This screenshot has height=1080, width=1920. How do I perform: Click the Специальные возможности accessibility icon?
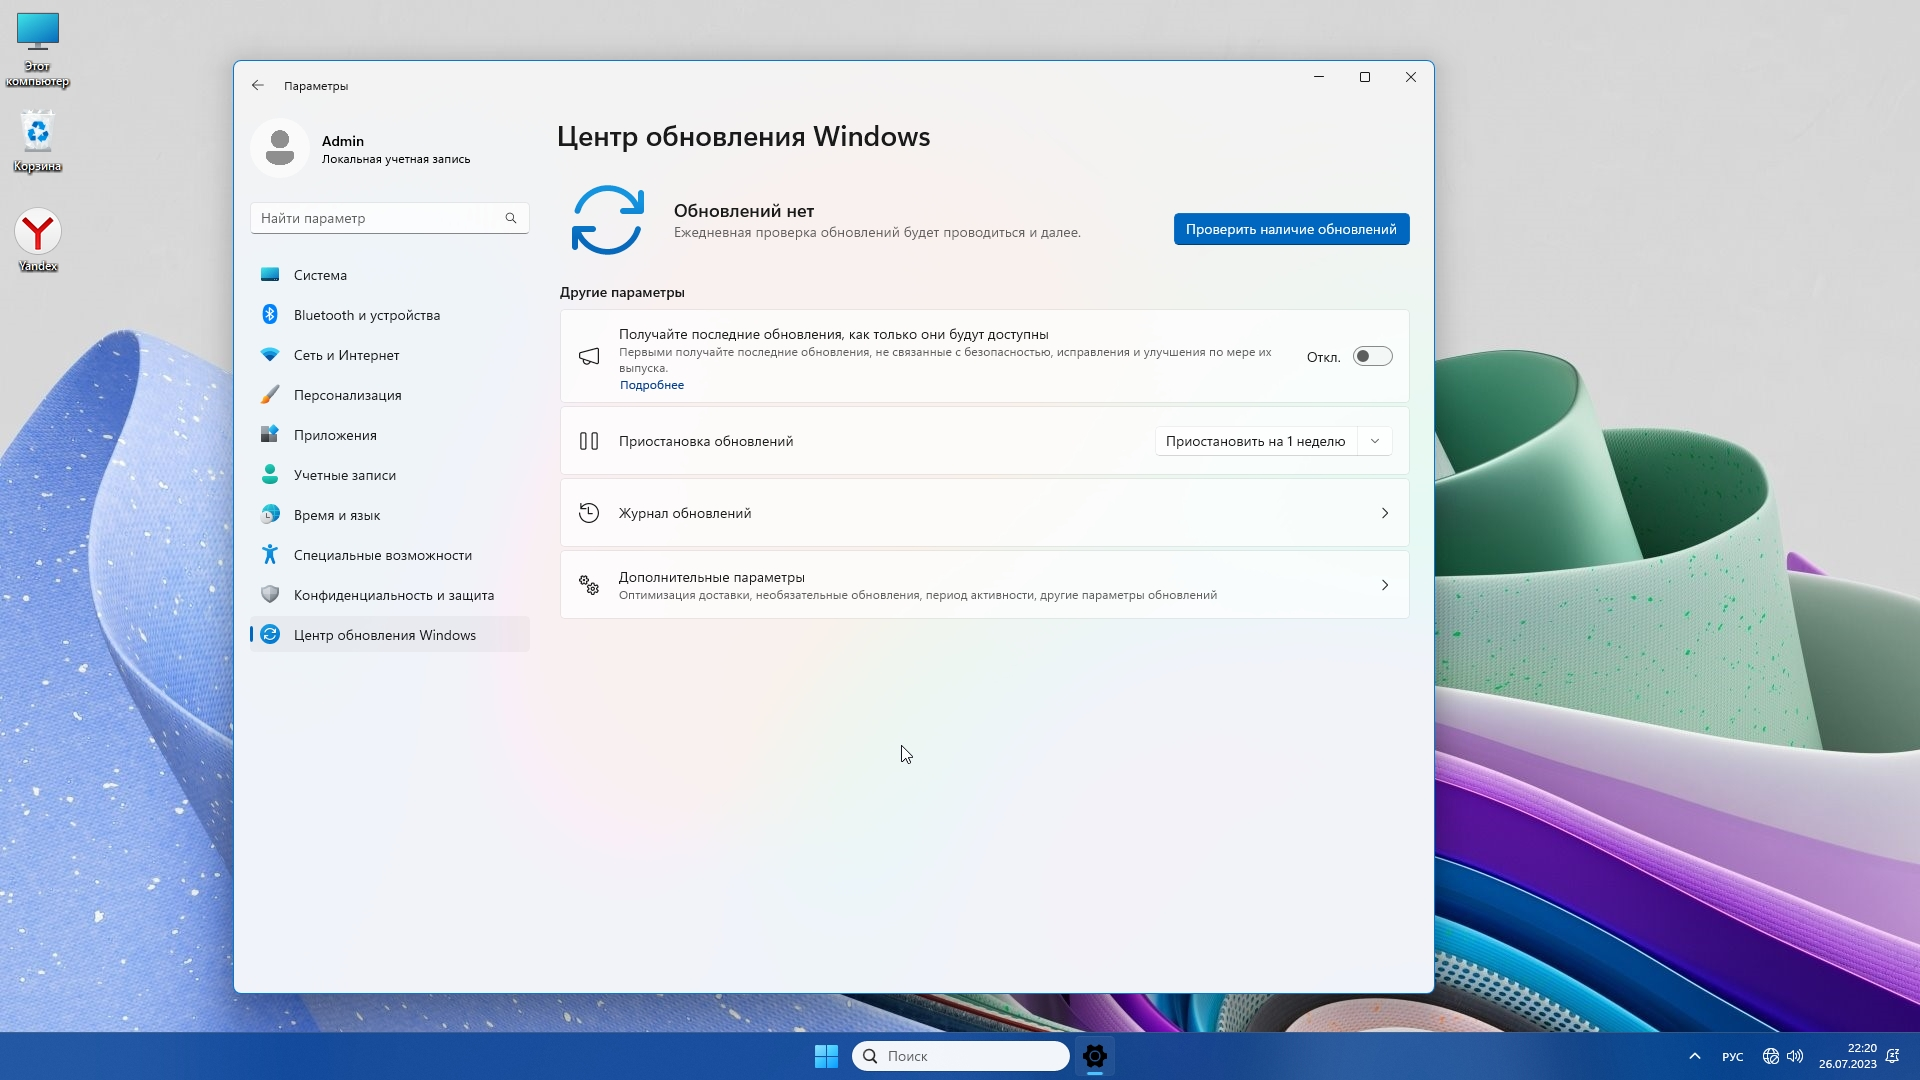(x=269, y=555)
